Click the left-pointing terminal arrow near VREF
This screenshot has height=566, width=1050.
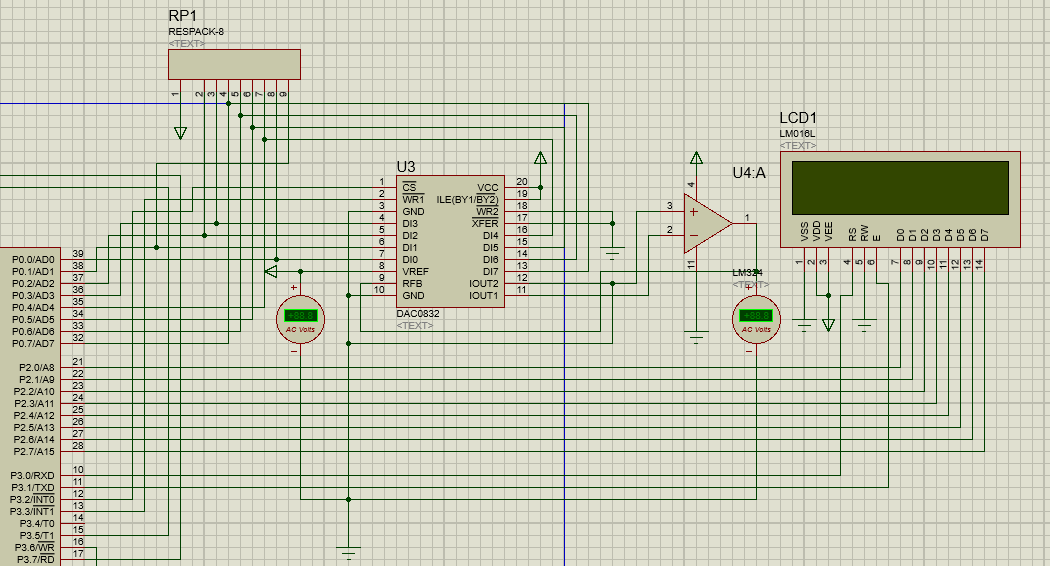[271, 271]
